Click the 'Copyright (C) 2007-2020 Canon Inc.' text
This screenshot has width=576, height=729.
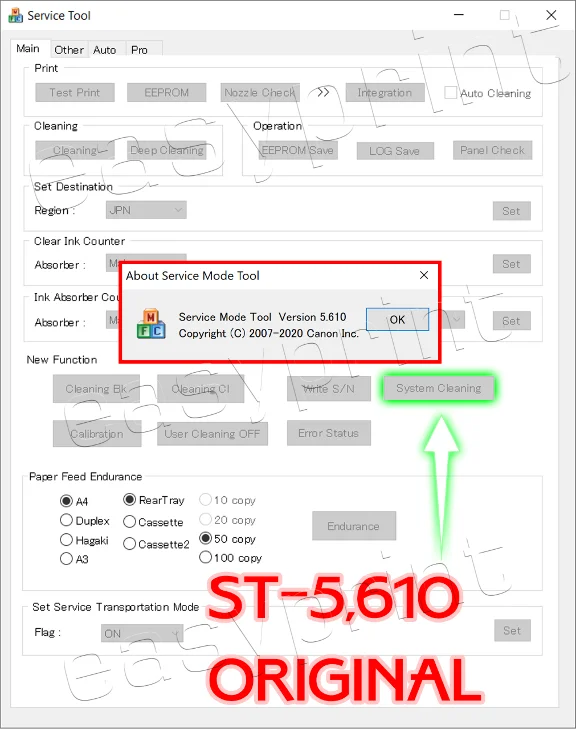click(x=269, y=333)
